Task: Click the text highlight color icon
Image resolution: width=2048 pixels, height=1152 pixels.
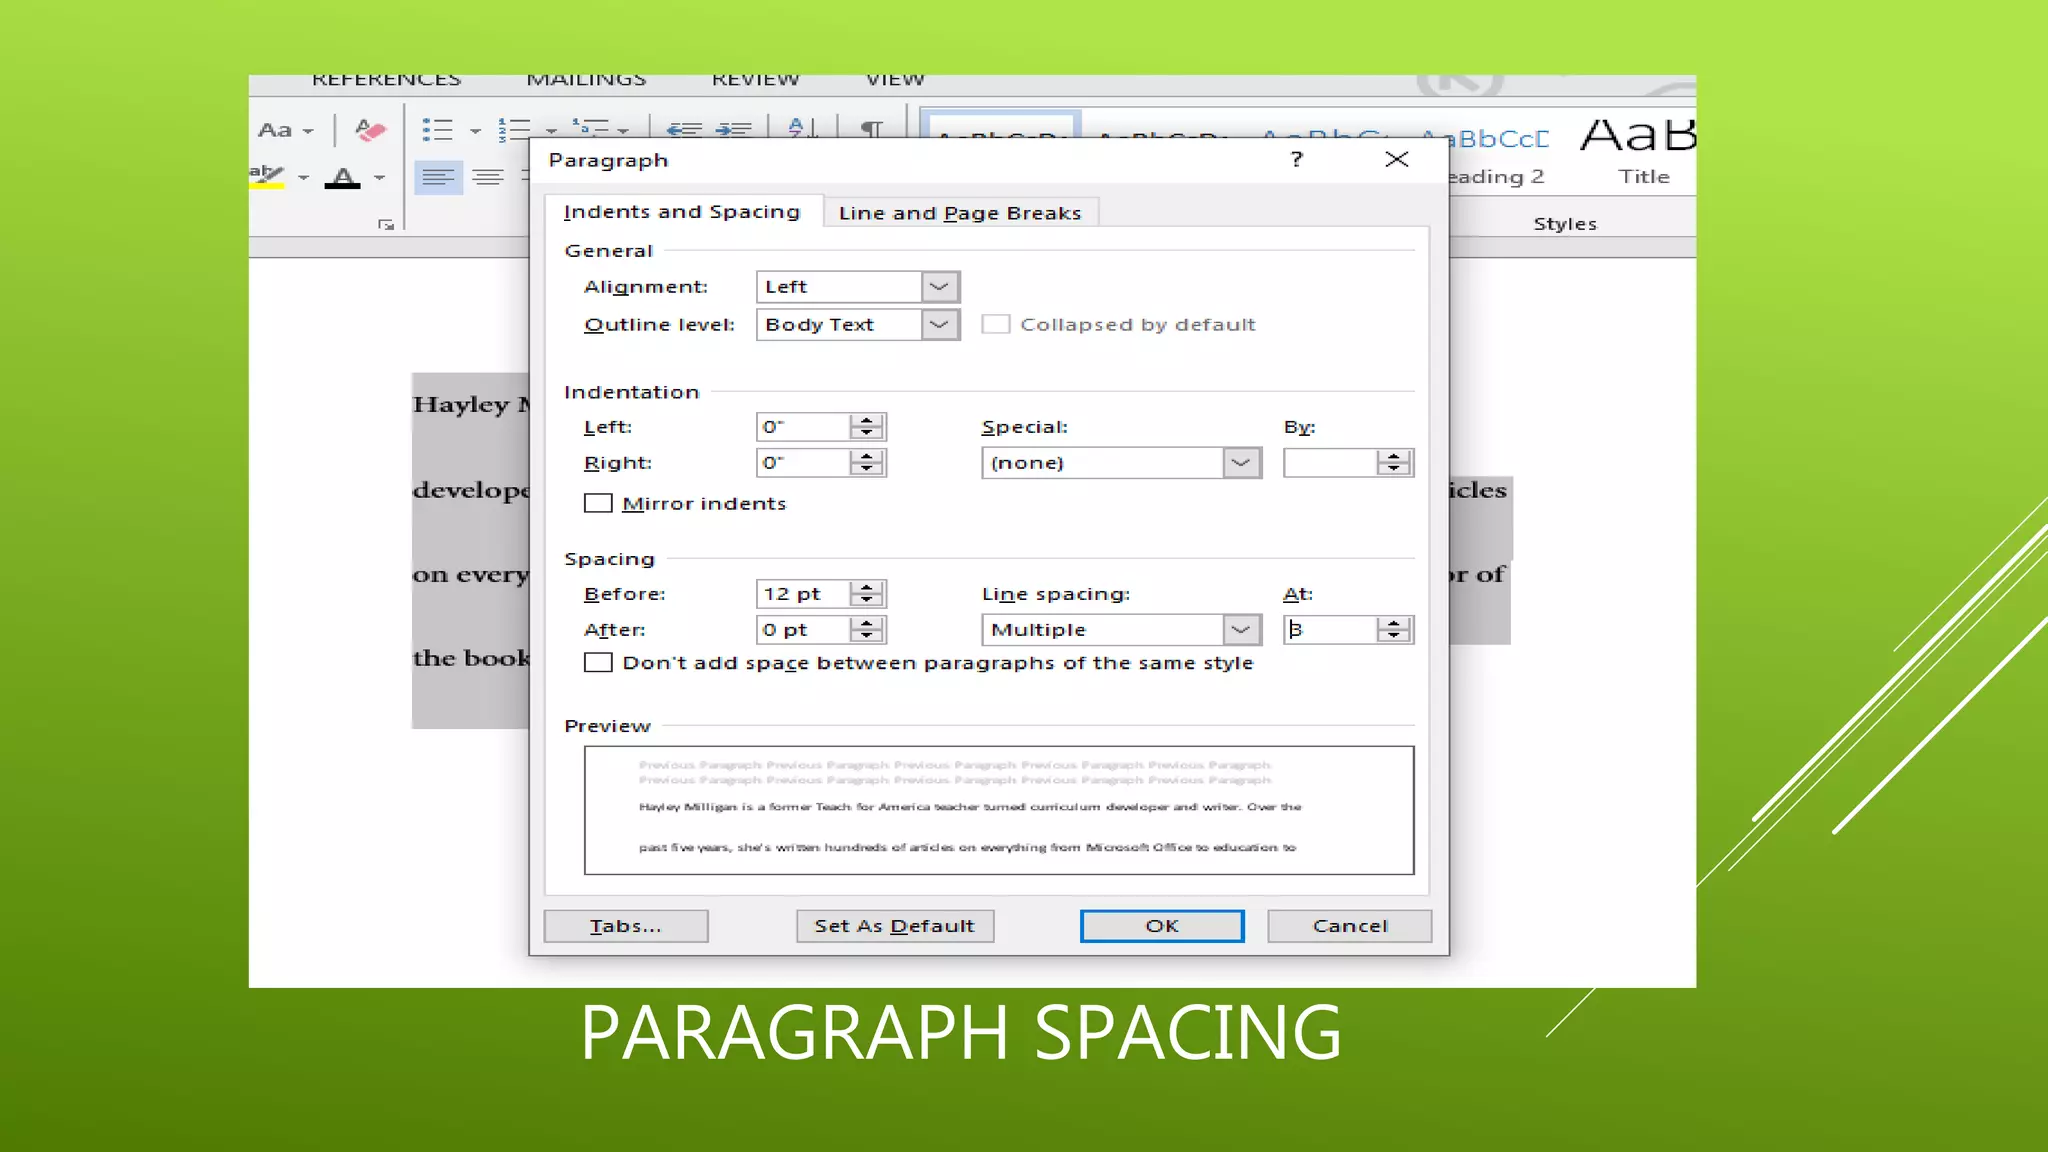Action: tap(267, 177)
